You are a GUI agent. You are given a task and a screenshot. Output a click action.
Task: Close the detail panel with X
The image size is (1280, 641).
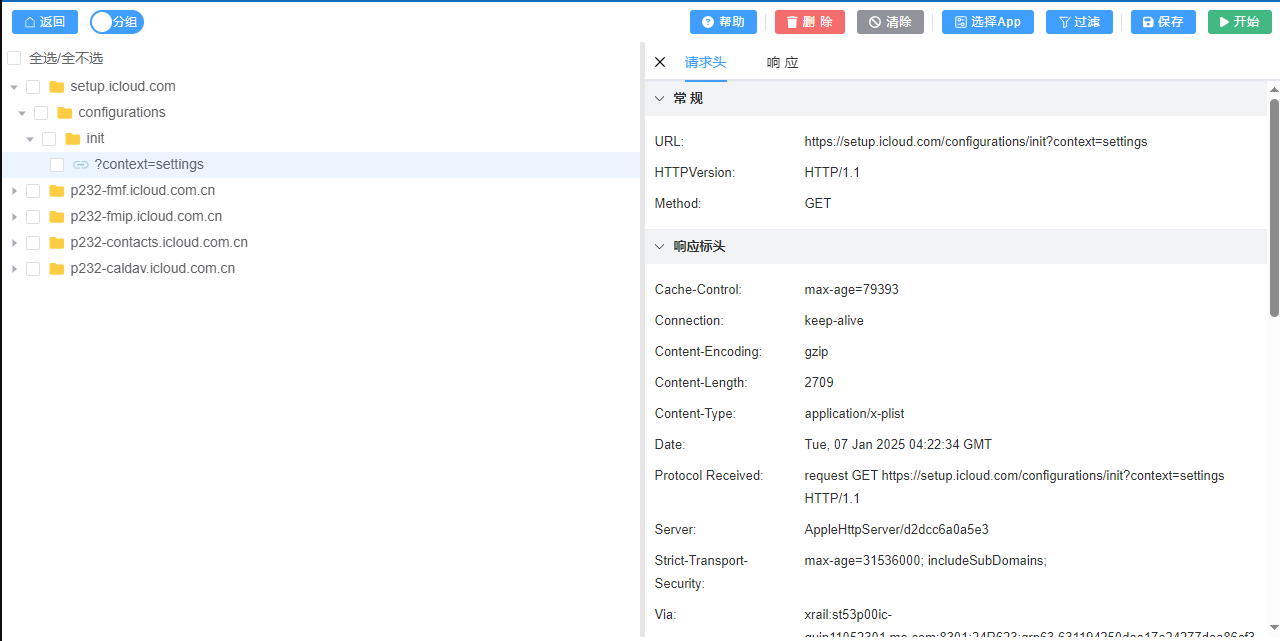(660, 62)
